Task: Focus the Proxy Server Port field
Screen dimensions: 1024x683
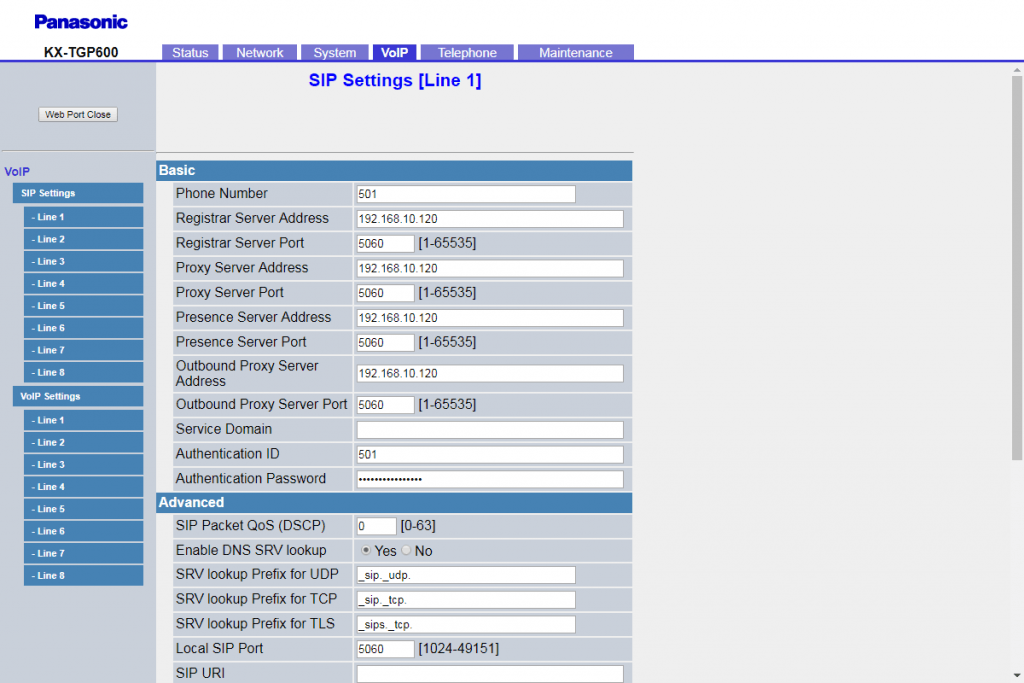Action: tap(385, 293)
